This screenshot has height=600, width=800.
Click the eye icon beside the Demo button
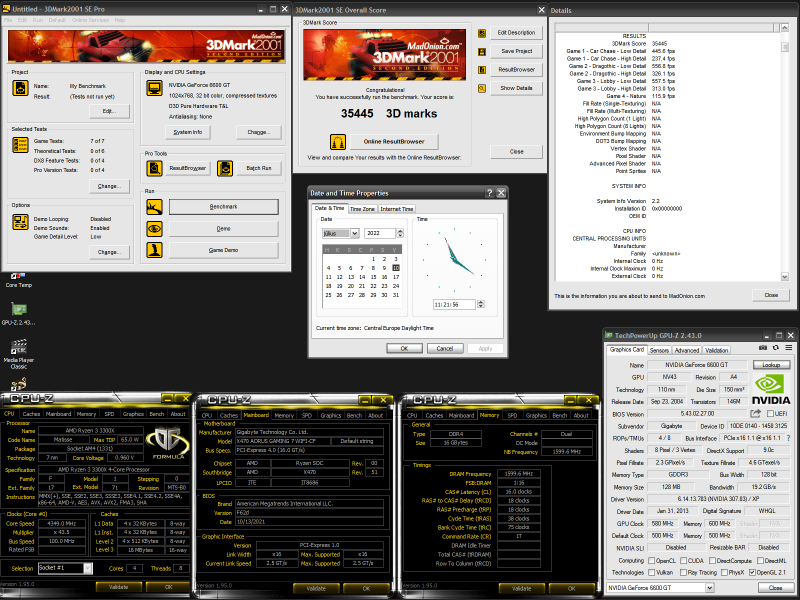click(x=154, y=229)
